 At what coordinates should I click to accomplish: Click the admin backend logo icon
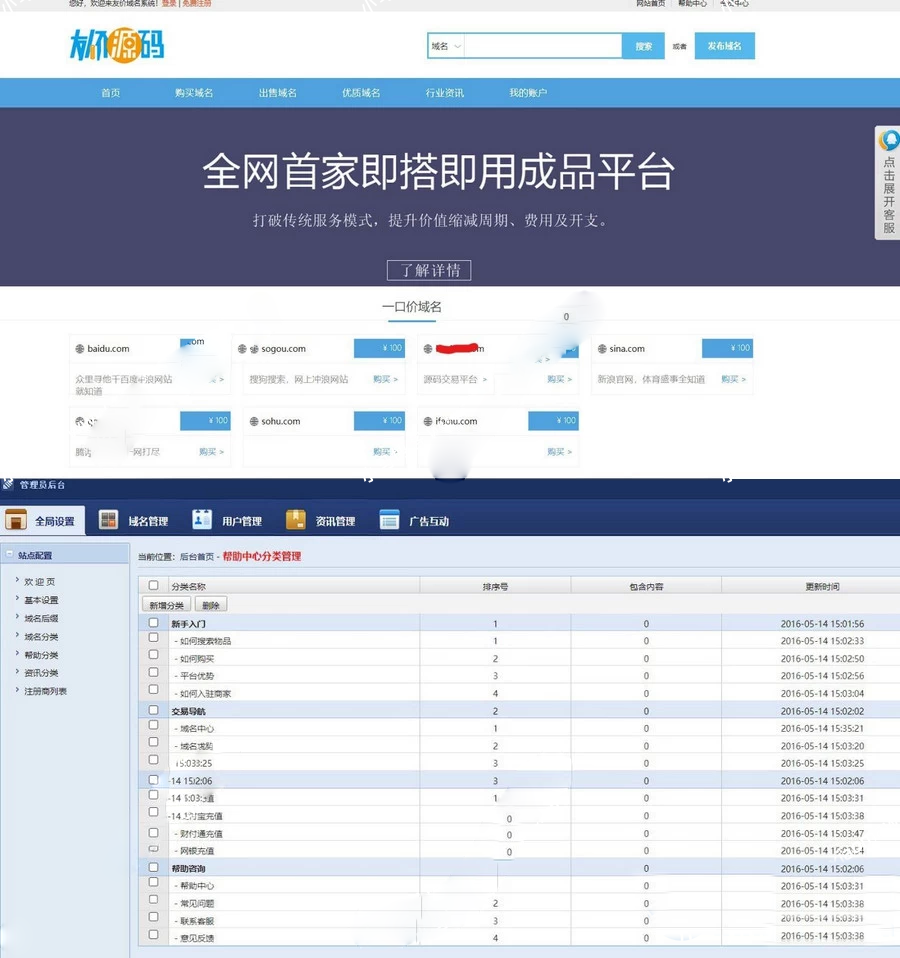coord(8,484)
